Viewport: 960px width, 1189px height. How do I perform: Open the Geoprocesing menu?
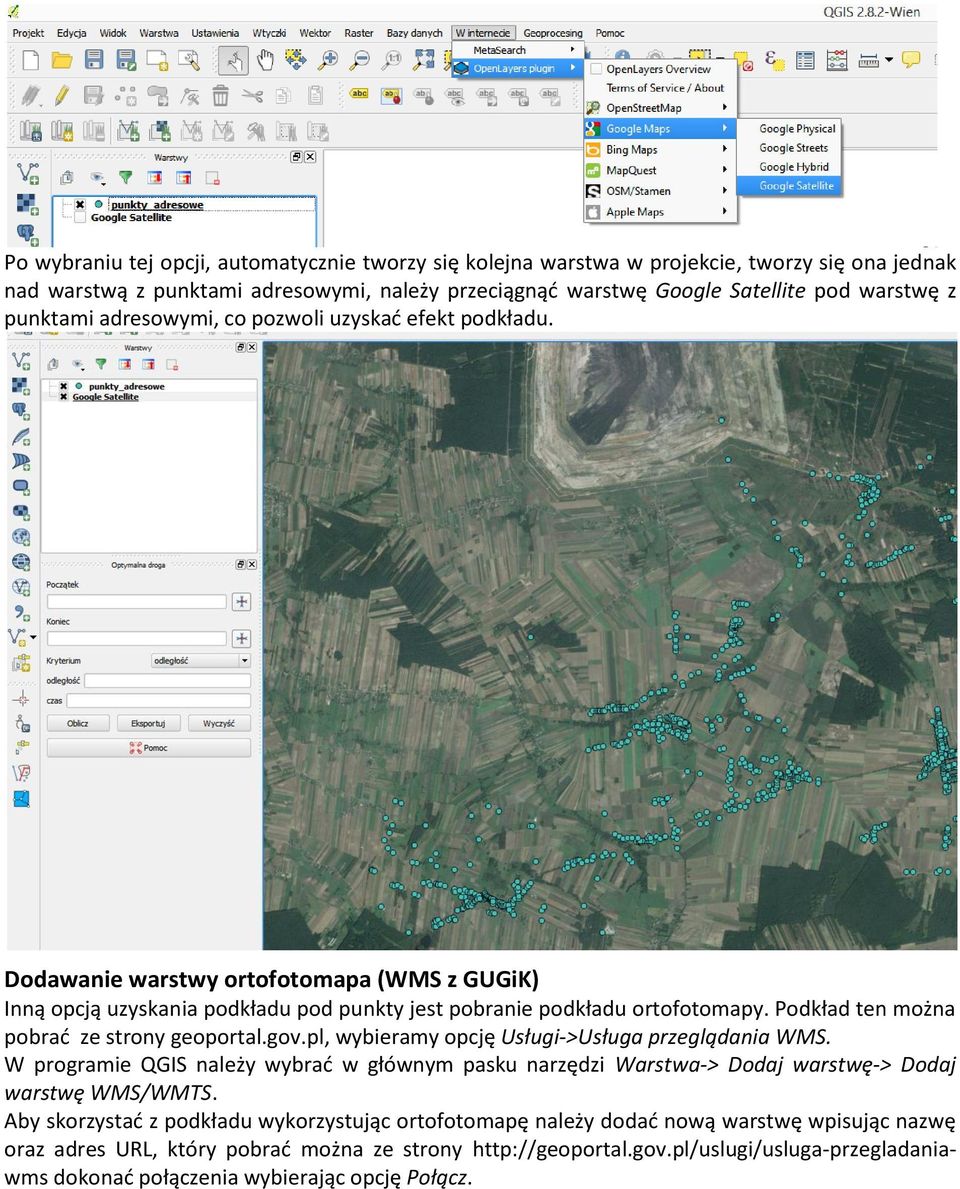(553, 33)
